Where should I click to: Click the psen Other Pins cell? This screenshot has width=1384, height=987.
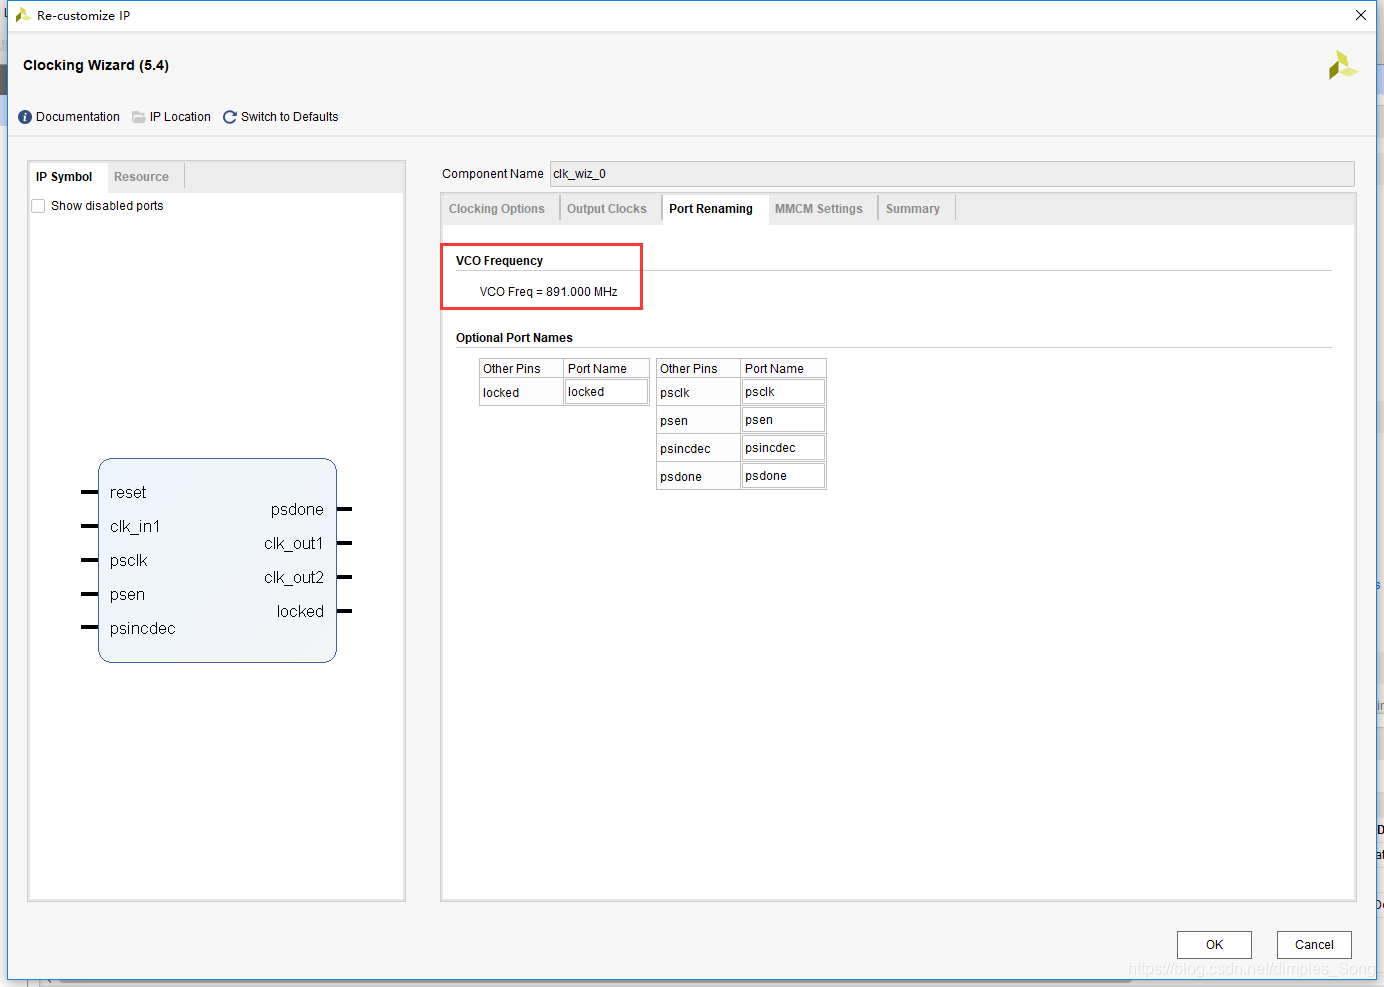coord(698,421)
